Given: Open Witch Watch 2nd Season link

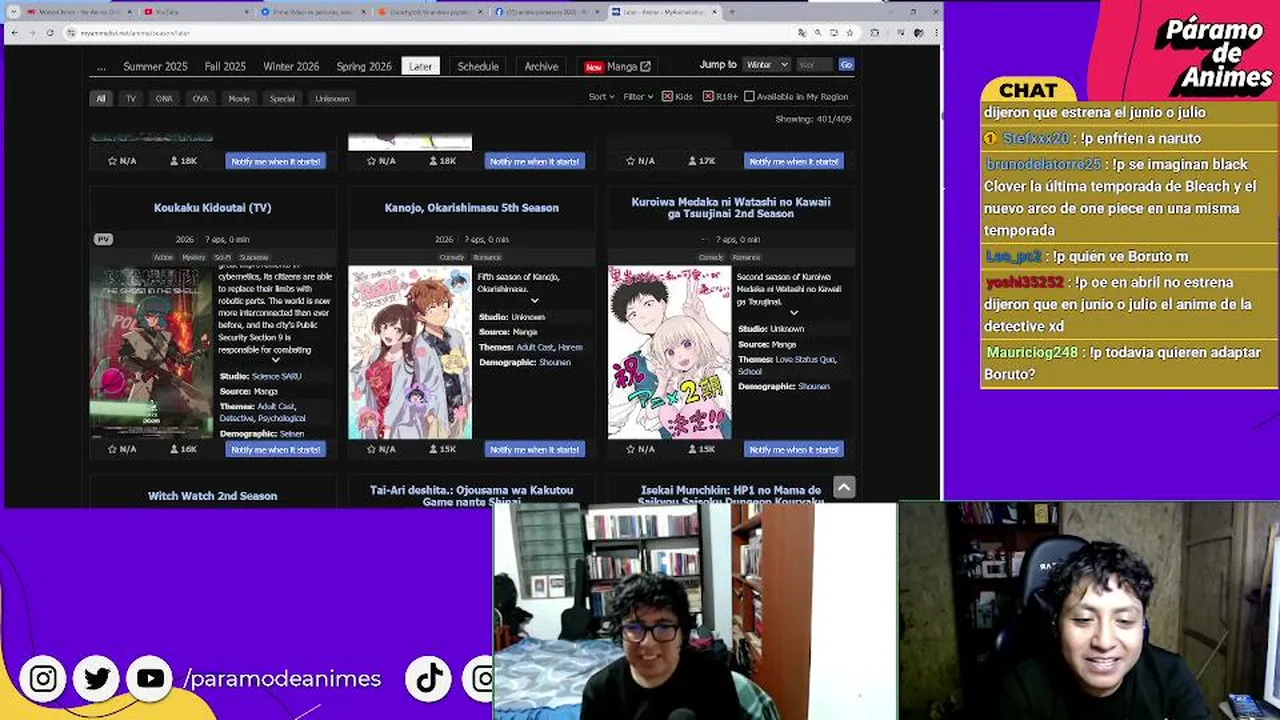Looking at the screenshot, I should [212, 496].
